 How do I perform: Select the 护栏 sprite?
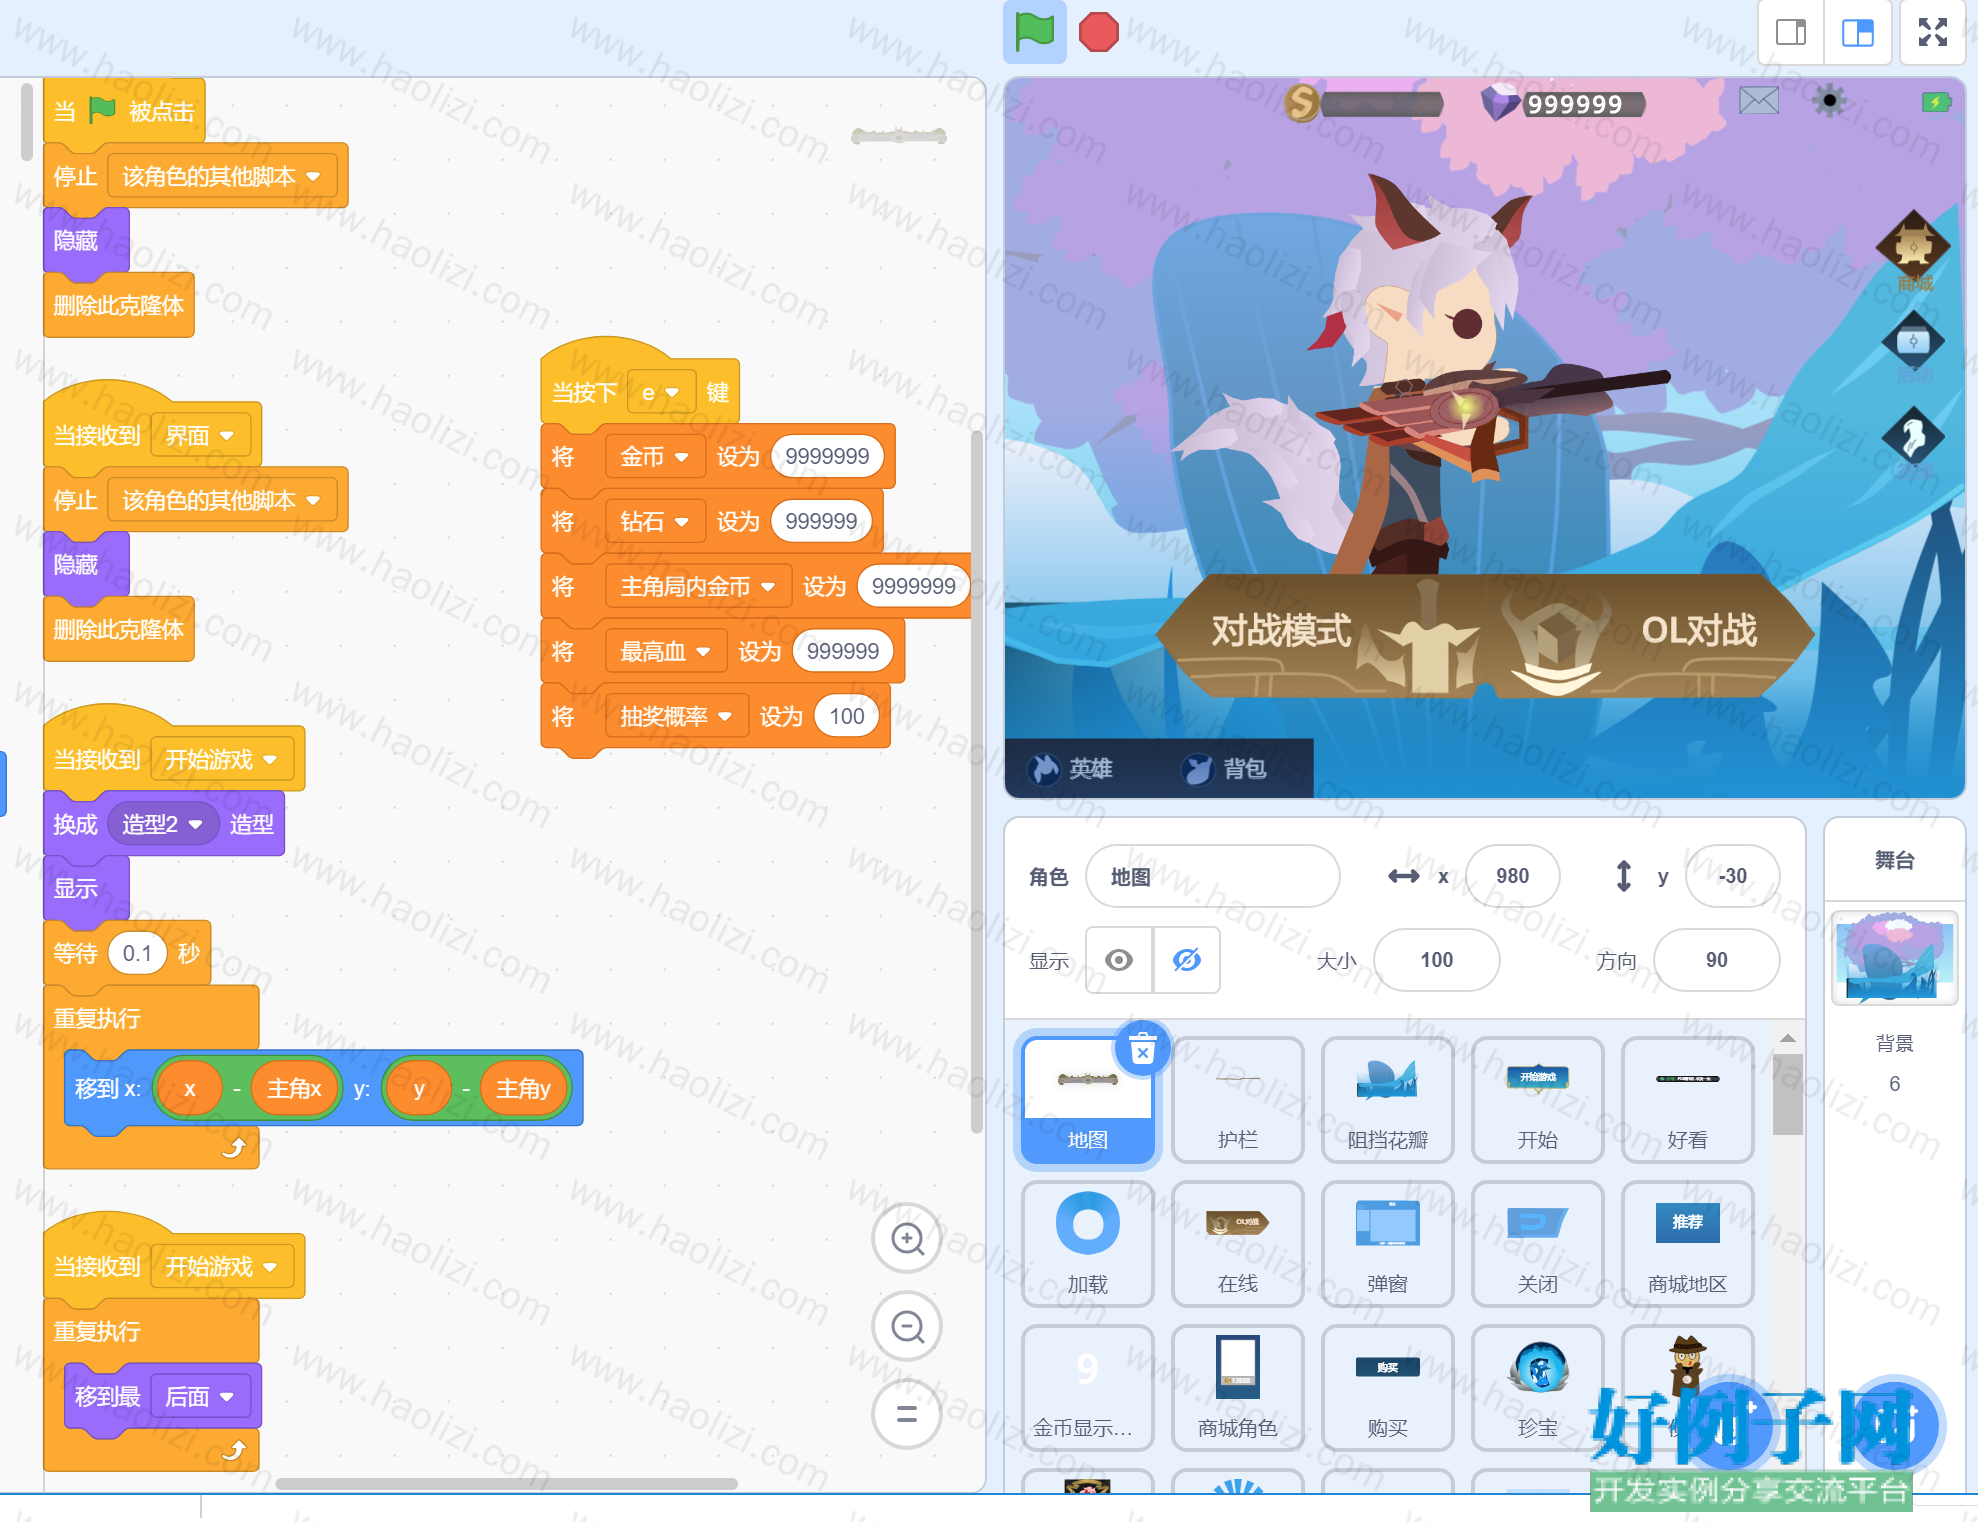(1237, 1099)
